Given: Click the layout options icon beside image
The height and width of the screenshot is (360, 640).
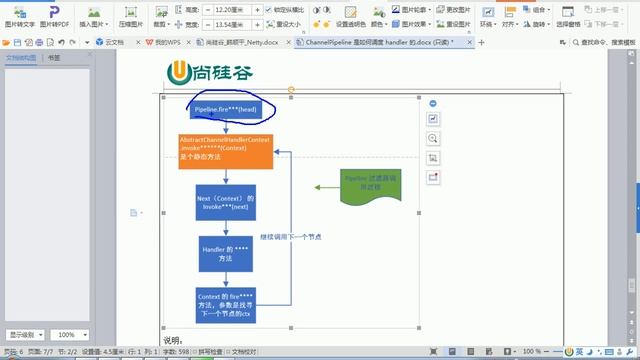Looking at the screenshot, I should pyautogui.click(x=433, y=119).
